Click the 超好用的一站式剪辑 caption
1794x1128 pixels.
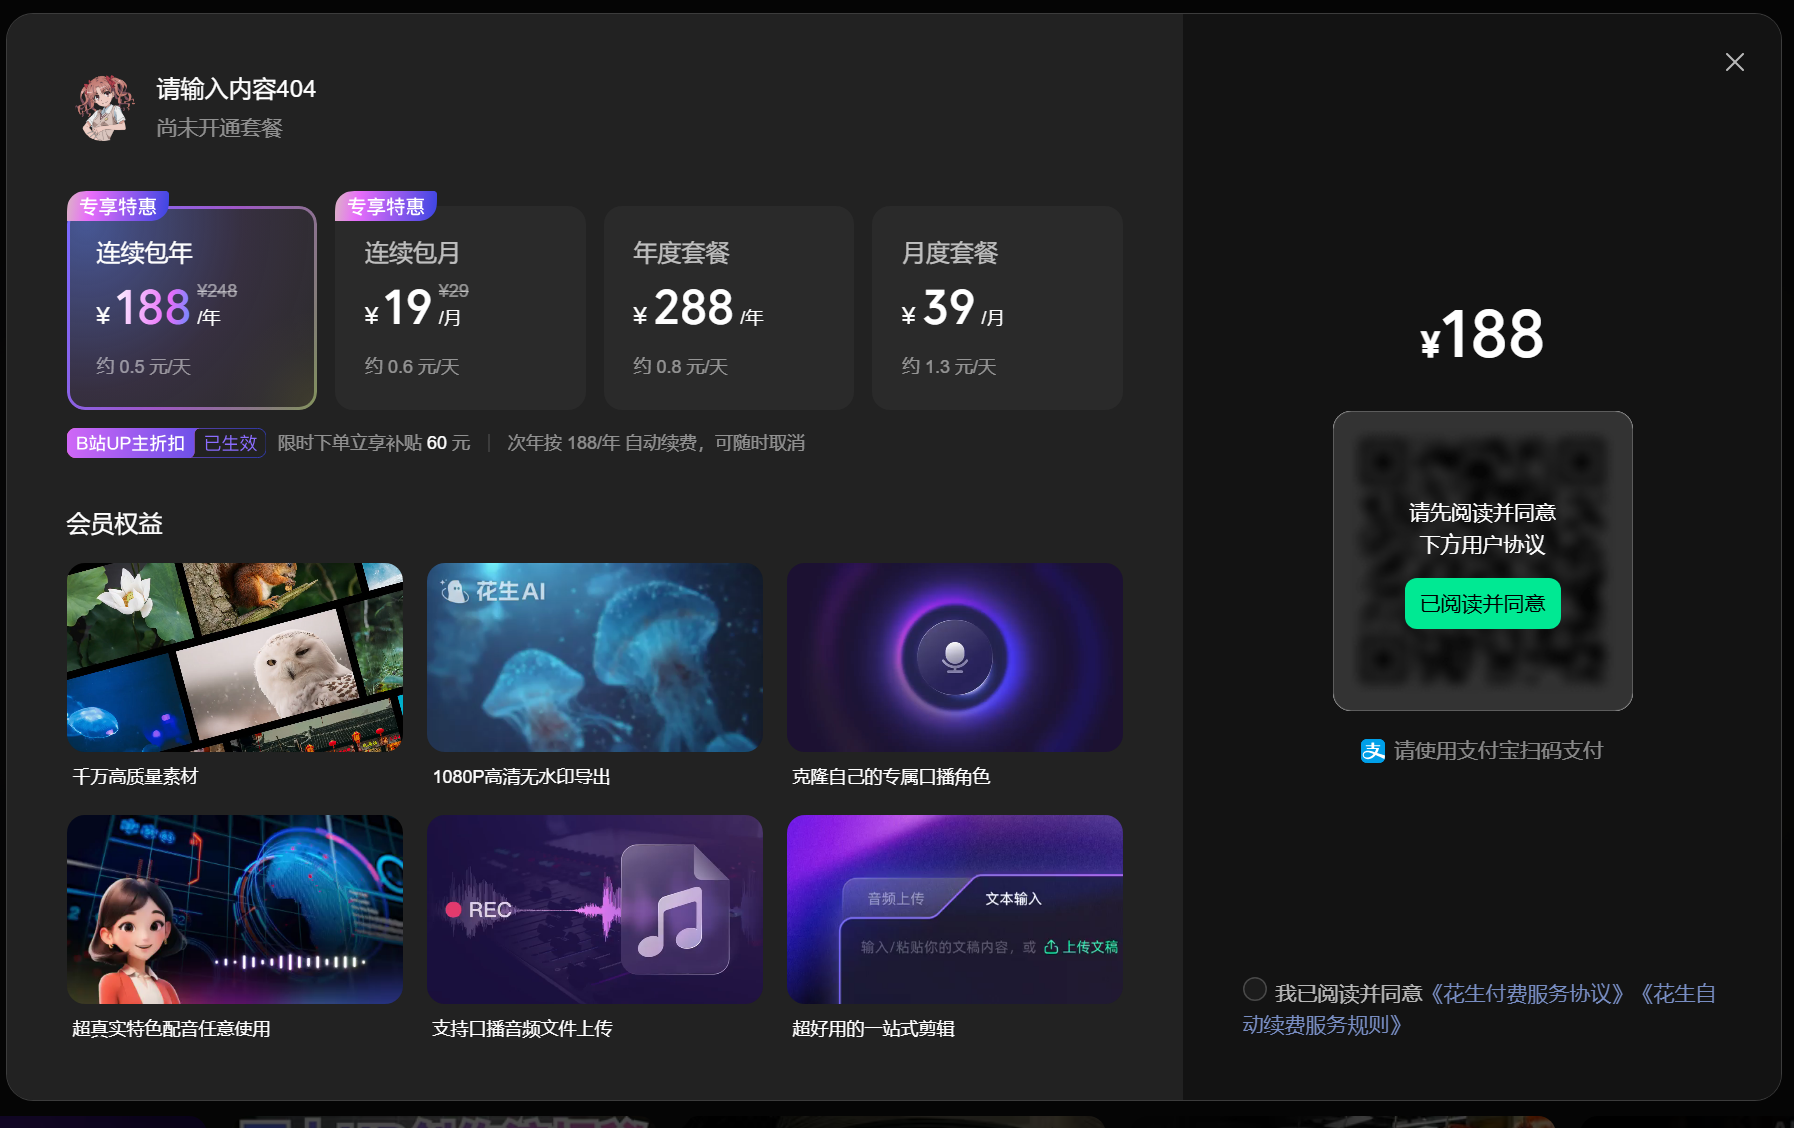pyautogui.click(x=873, y=1029)
